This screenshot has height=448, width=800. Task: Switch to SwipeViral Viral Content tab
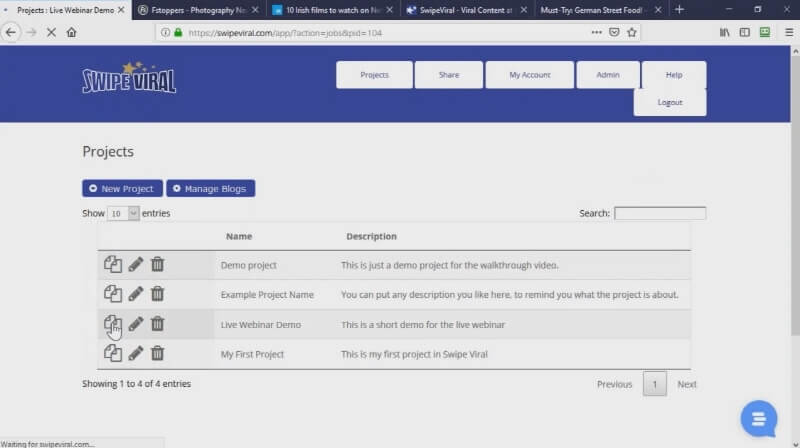pos(467,10)
